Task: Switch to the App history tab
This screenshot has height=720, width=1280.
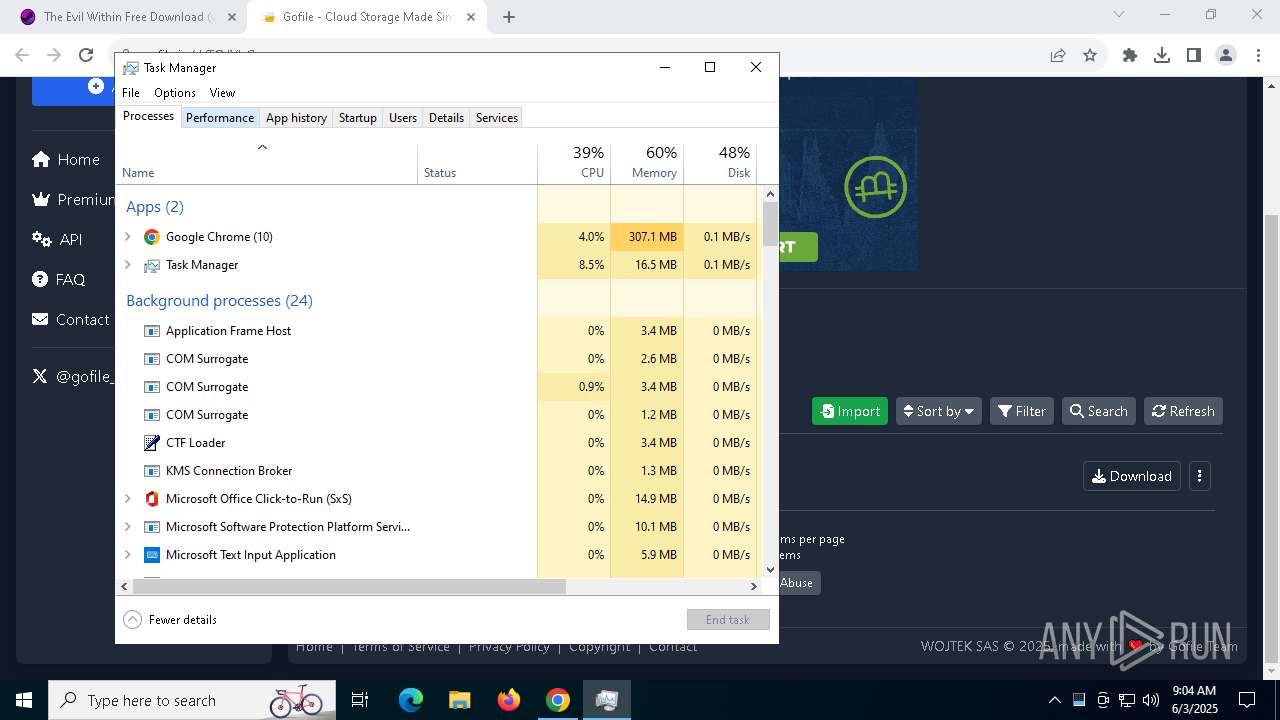Action: click(296, 118)
